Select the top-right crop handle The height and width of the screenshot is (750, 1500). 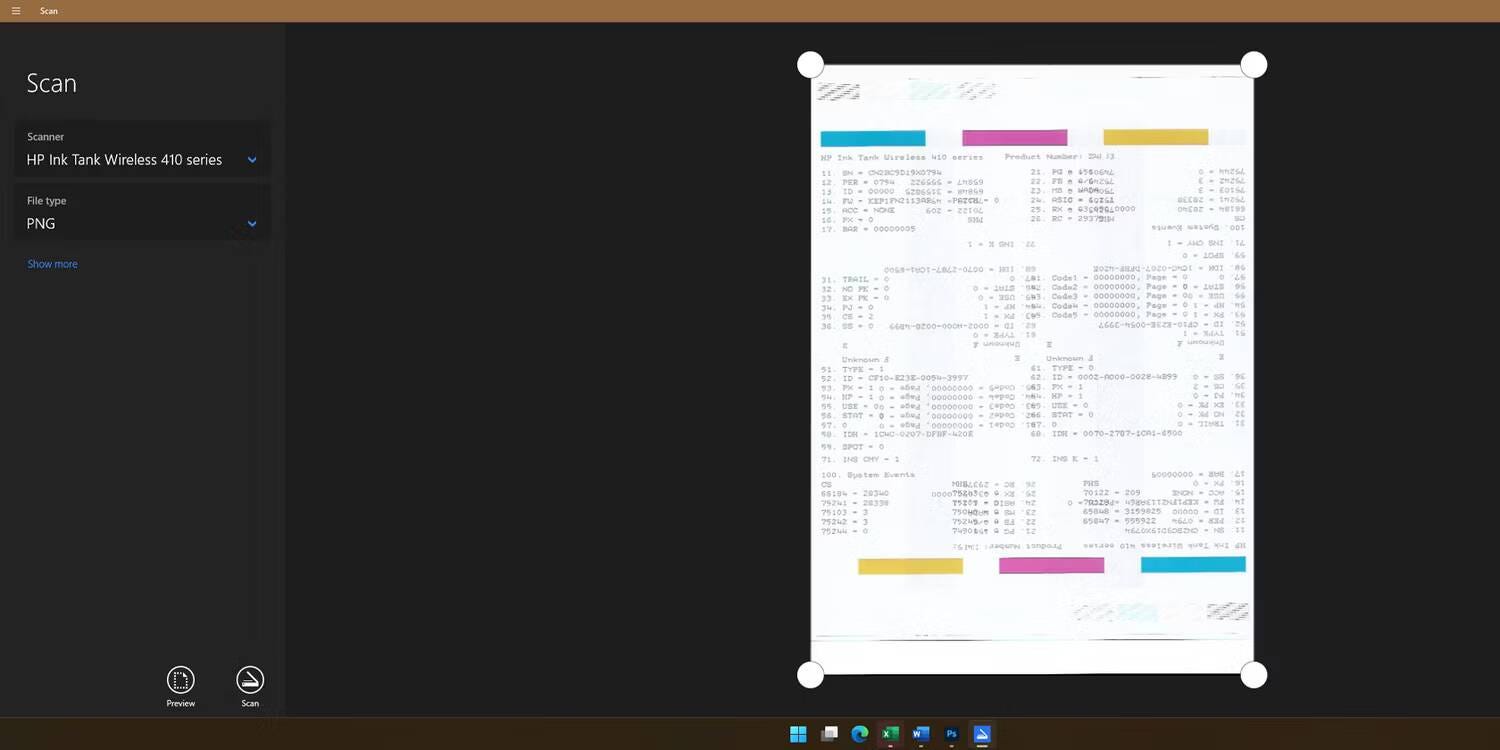[x=1254, y=65]
